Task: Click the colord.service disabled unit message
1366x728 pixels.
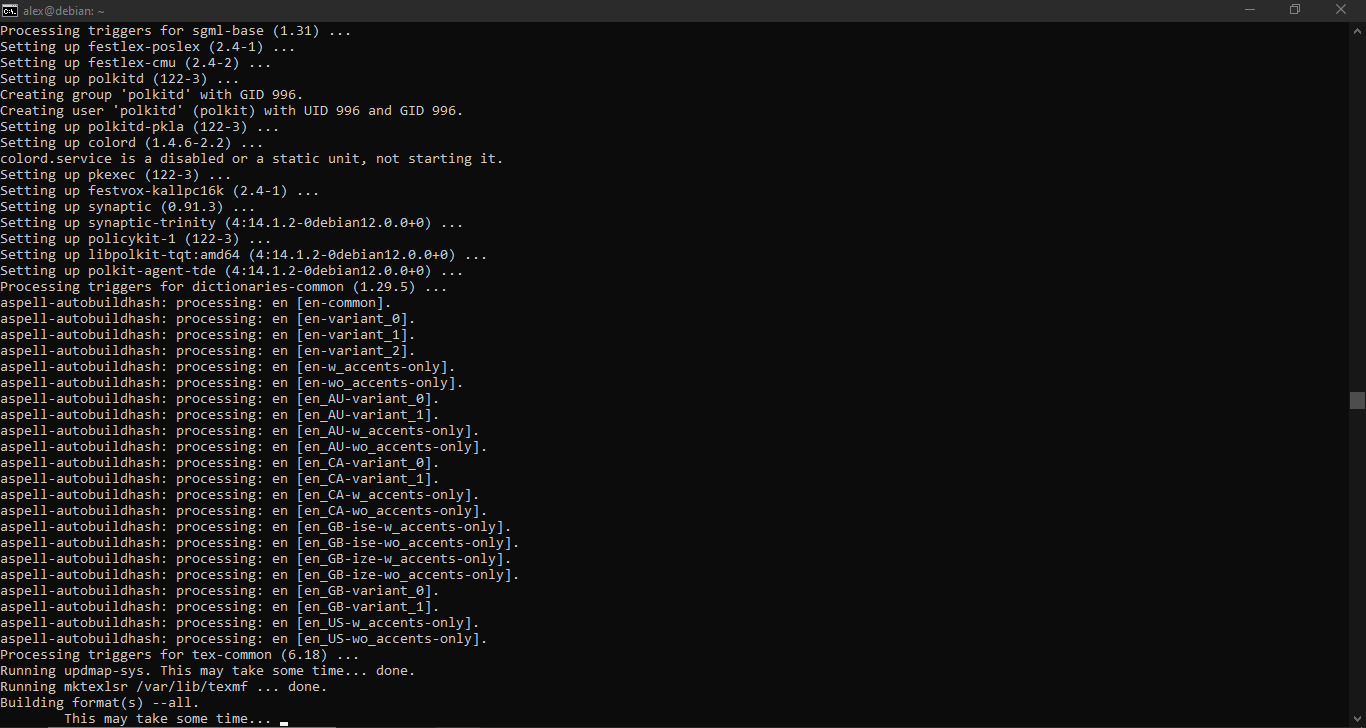Action: pyautogui.click(x=250, y=158)
